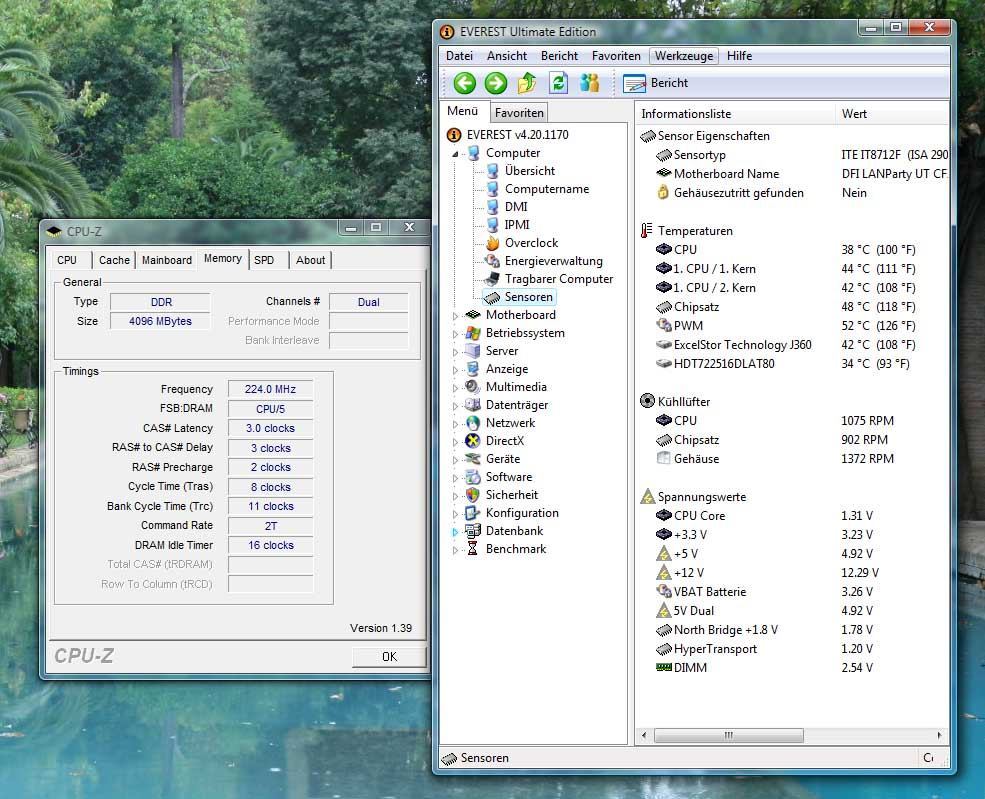The image size is (985, 799).
Task: Click the Energieverwaltung icon in tree
Action: pyautogui.click(x=492, y=261)
